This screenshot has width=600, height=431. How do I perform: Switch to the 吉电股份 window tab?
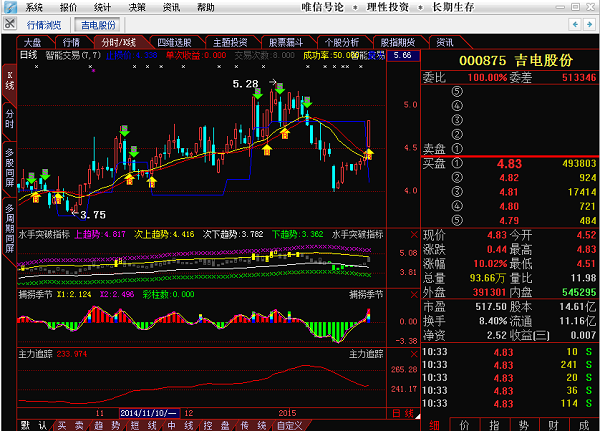point(97,24)
